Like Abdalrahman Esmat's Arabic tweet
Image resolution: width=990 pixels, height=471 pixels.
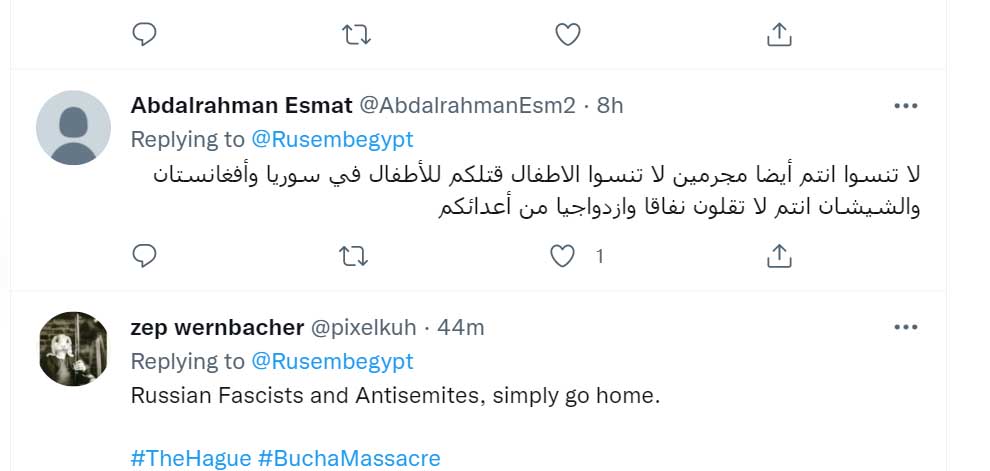[565, 257]
